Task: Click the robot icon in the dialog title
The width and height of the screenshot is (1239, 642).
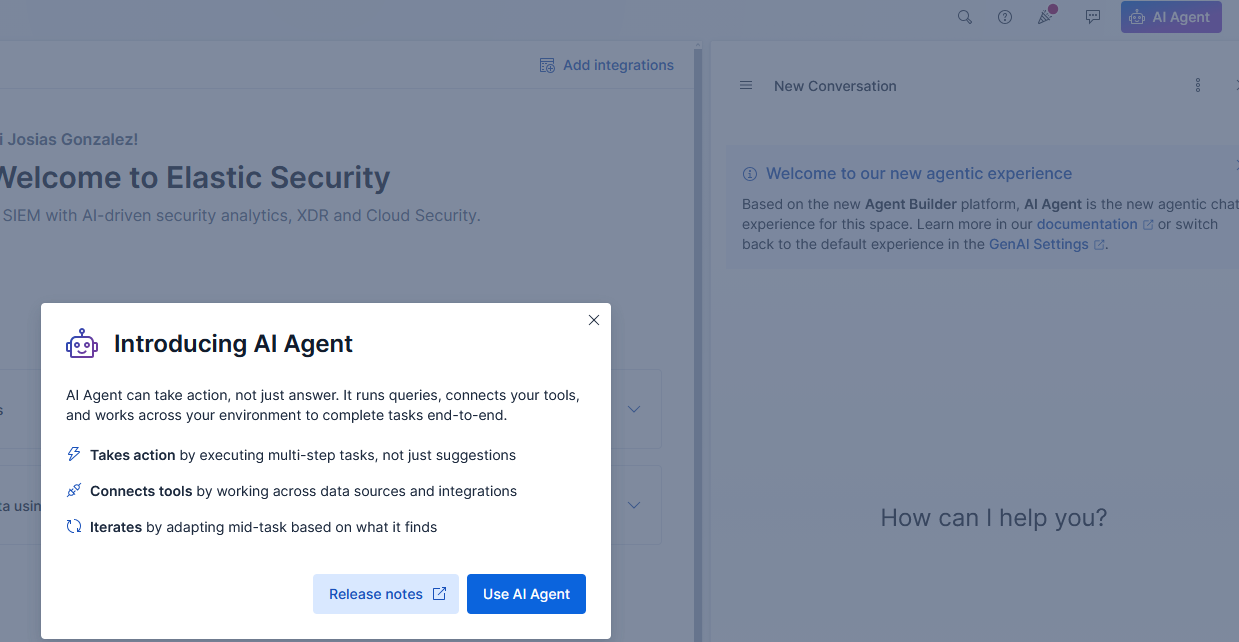Action: point(82,344)
